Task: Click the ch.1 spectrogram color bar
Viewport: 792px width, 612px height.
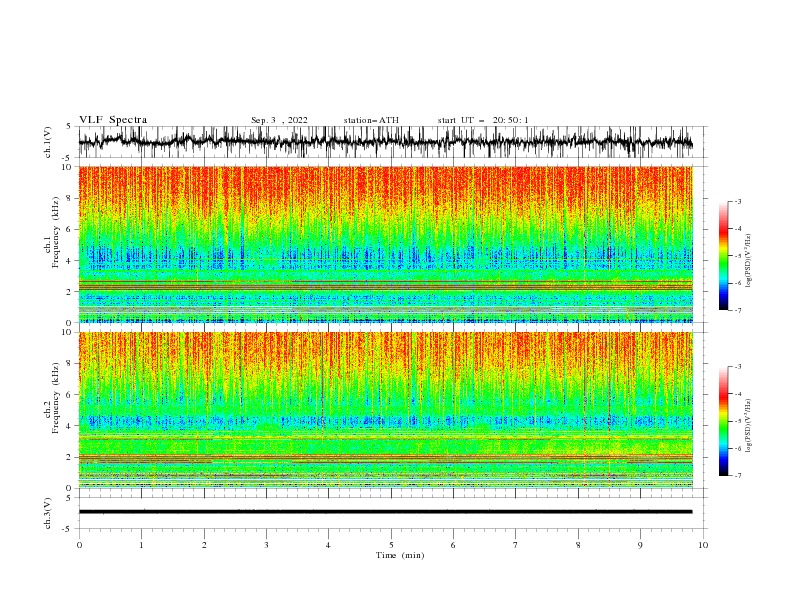Action: coord(723,255)
